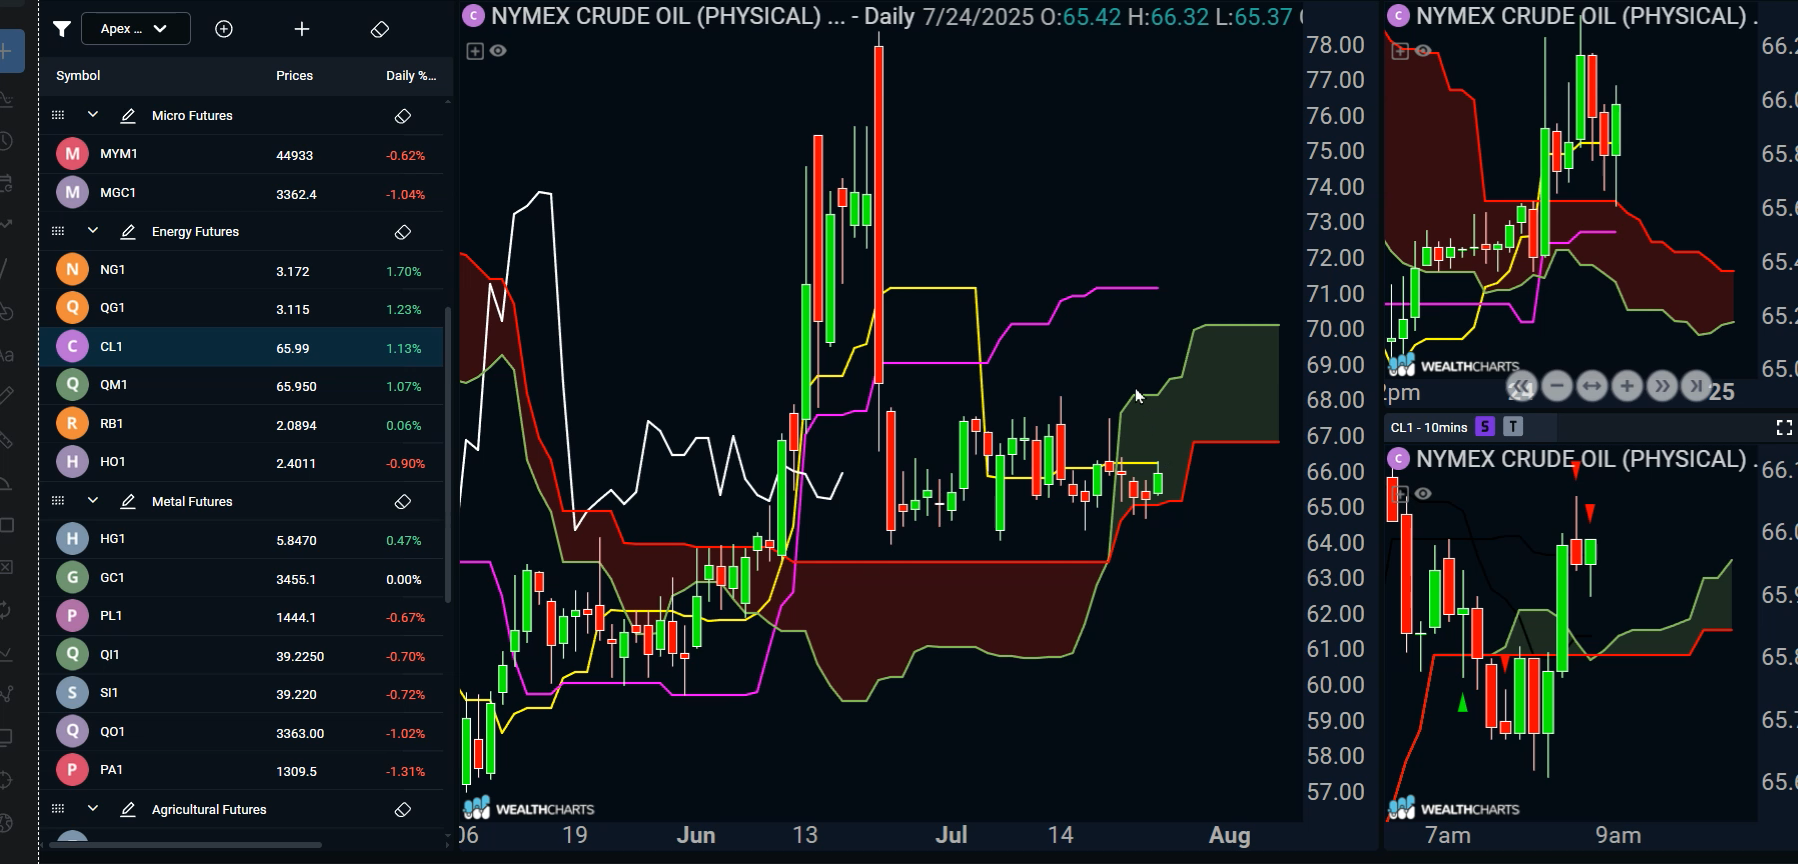
Task: Collapse the Micro Futures group
Action: point(93,115)
